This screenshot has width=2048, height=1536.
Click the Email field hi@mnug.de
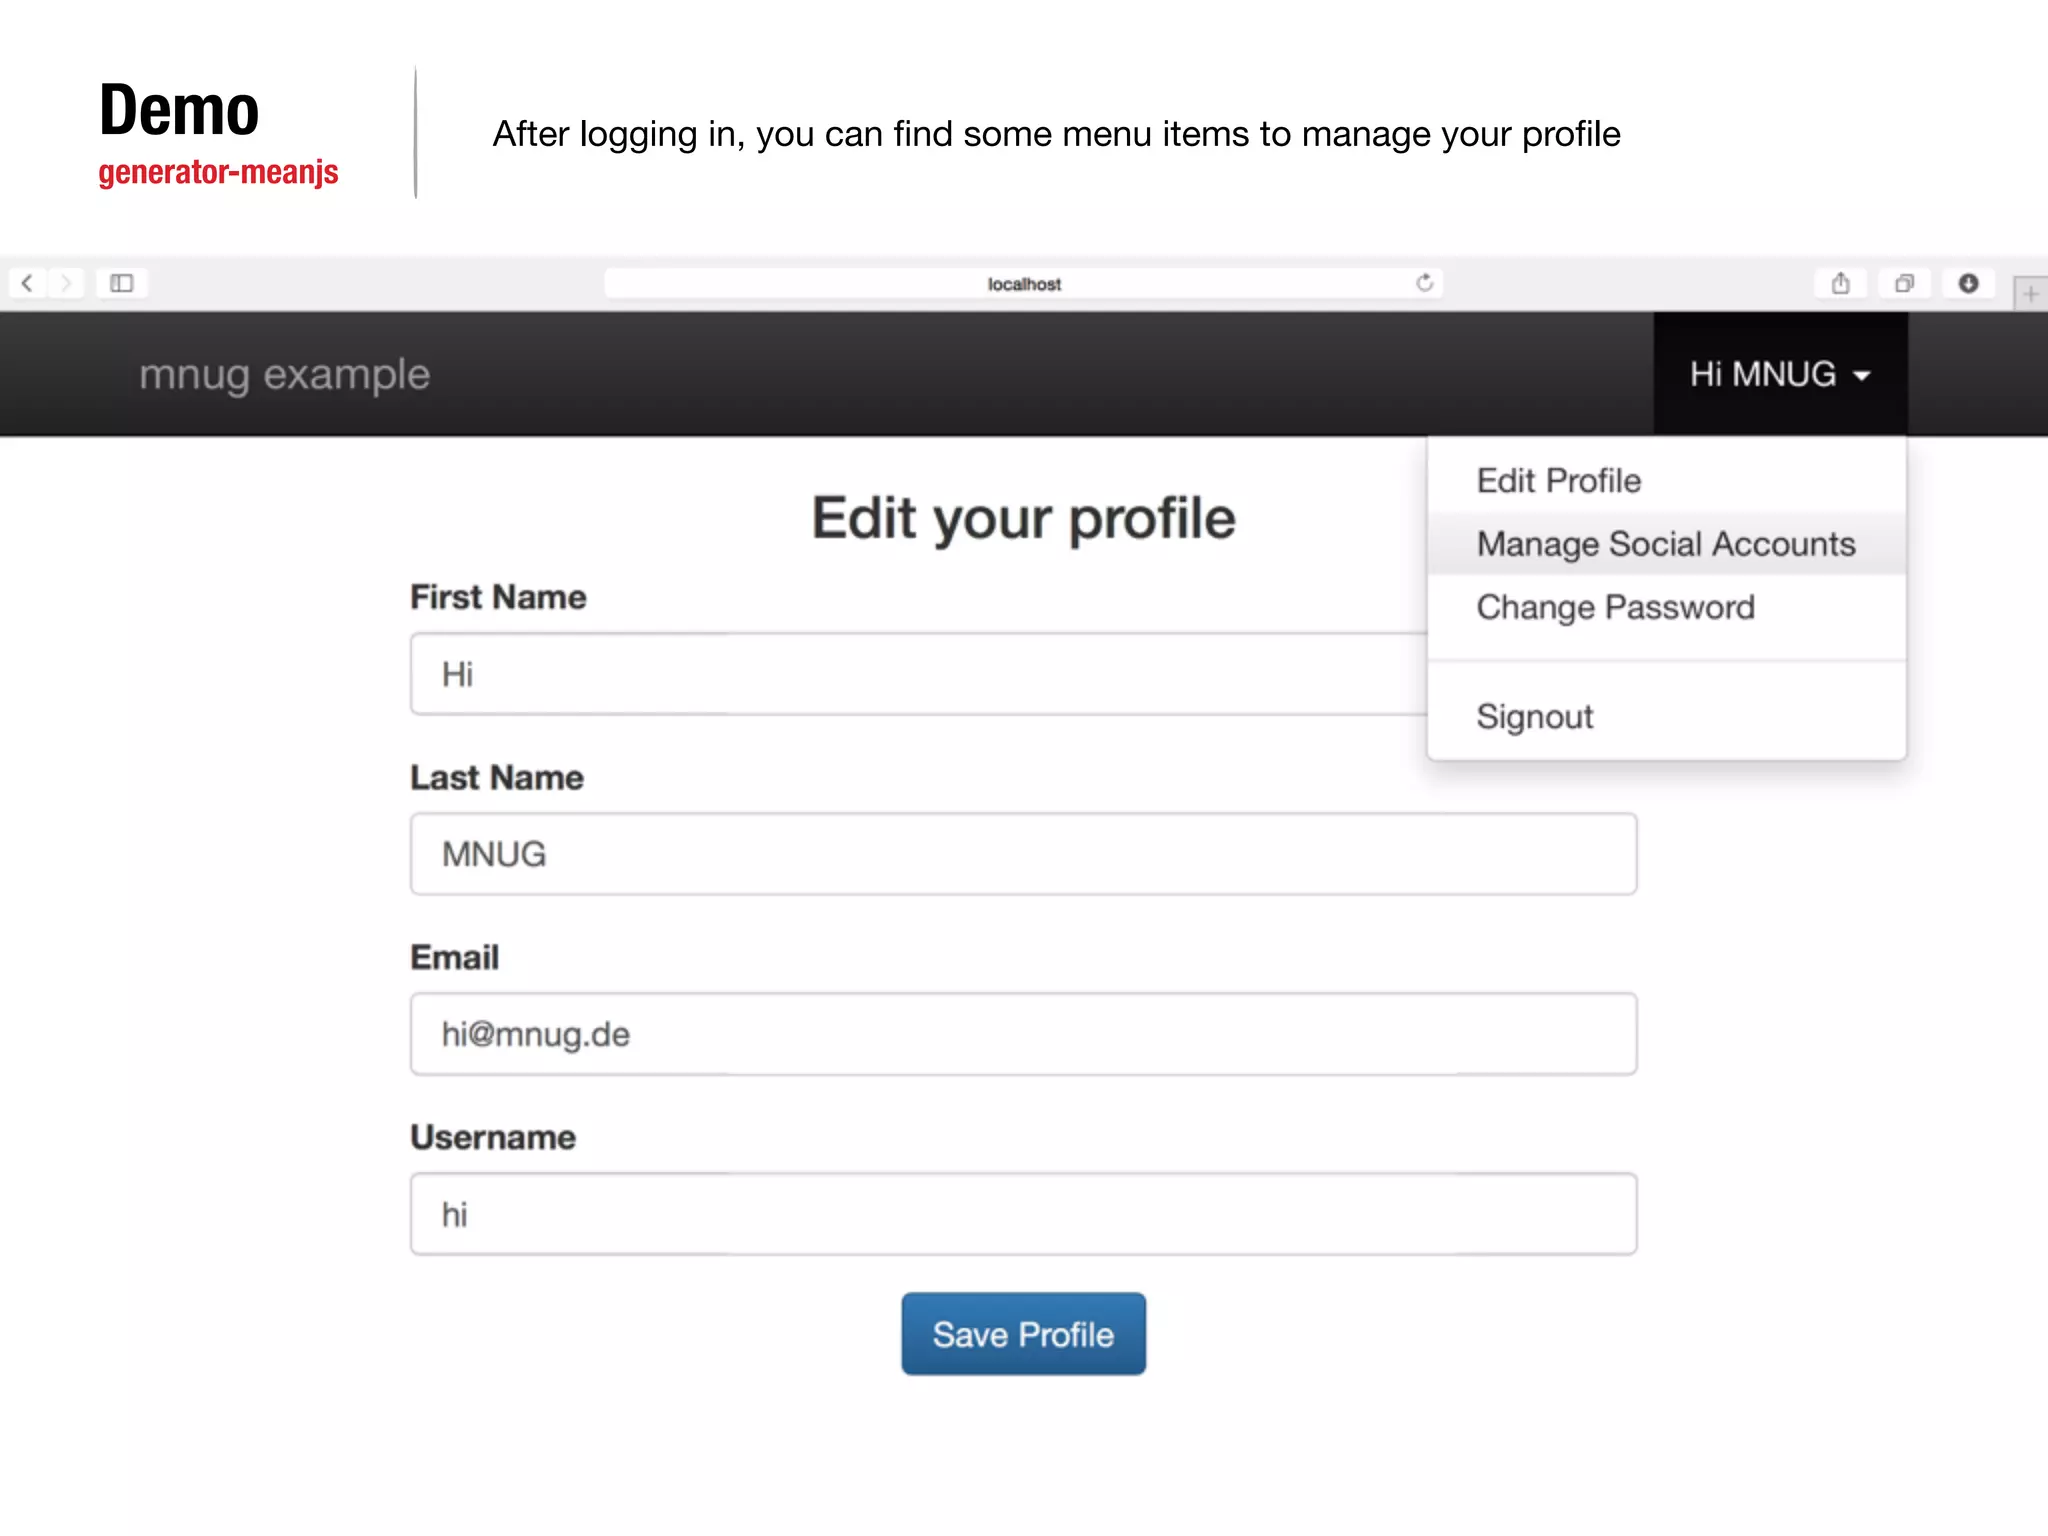(x=1023, y=1034)
